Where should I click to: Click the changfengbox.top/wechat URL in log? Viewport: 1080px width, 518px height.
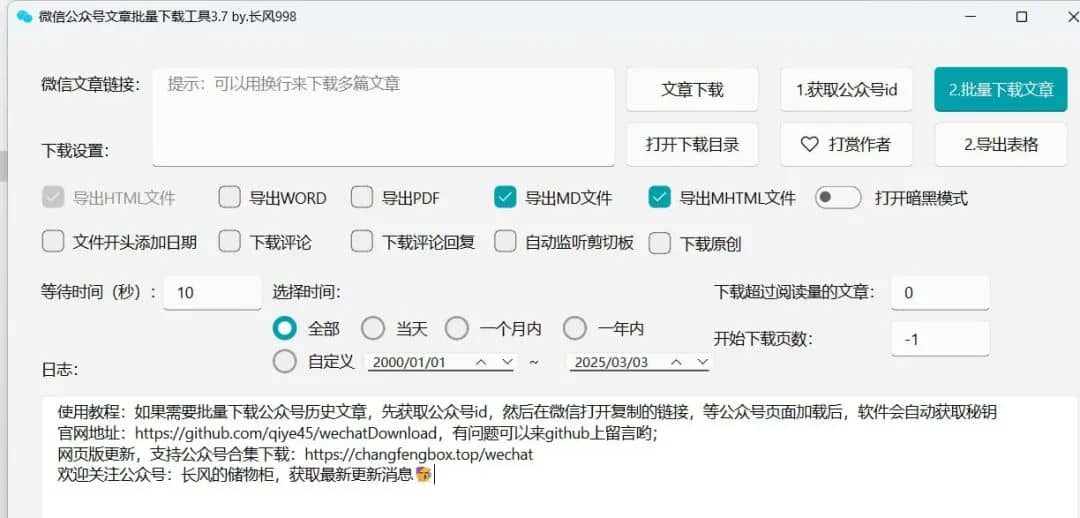pos(418,455)
